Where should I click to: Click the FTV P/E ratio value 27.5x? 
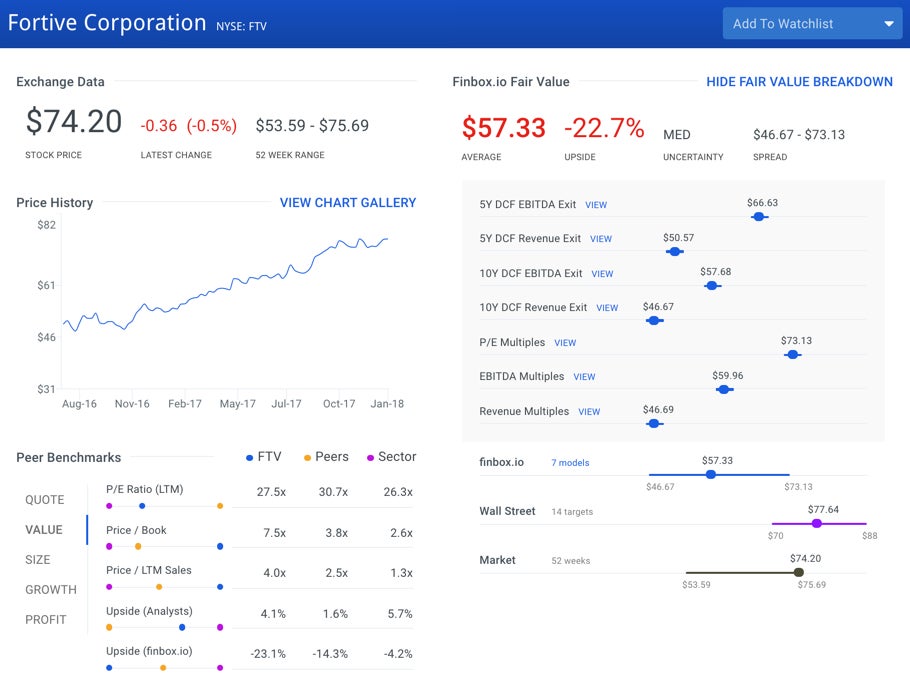click(272, 492)
